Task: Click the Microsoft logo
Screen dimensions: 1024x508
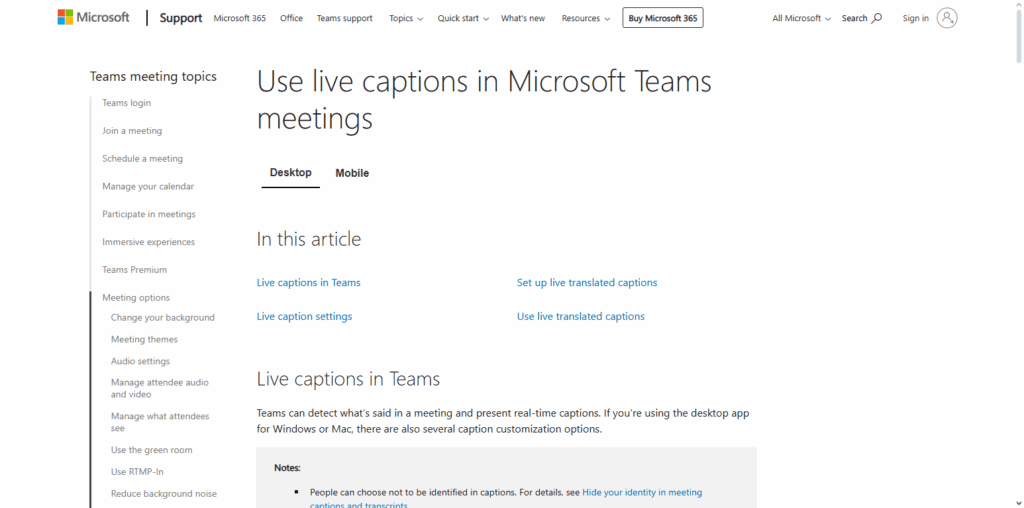Action: [x=93, y=18]
